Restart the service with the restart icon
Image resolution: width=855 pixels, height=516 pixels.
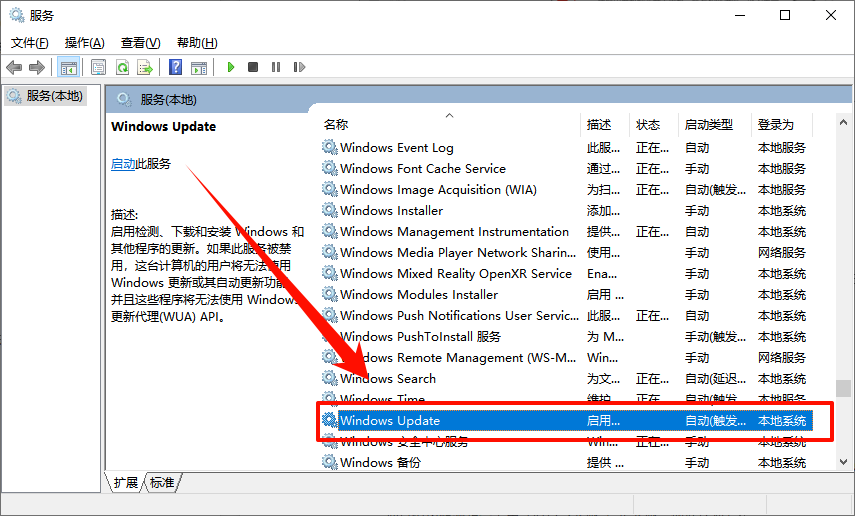[299, 67]
